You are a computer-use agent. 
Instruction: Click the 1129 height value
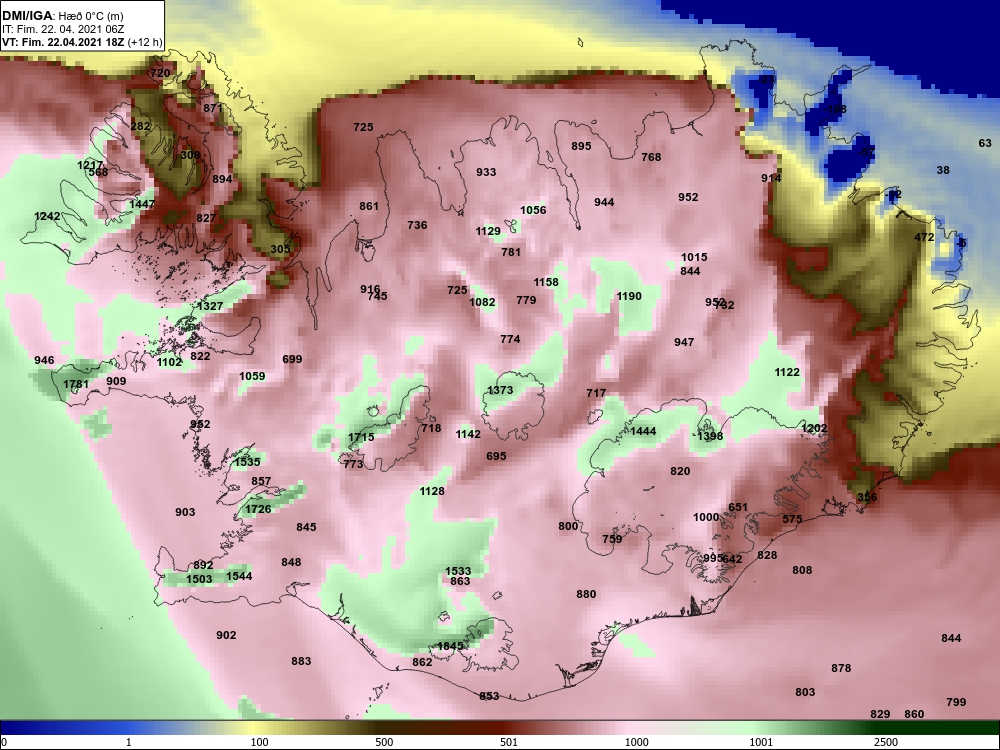pyautogui.click(x=488, y=231)
